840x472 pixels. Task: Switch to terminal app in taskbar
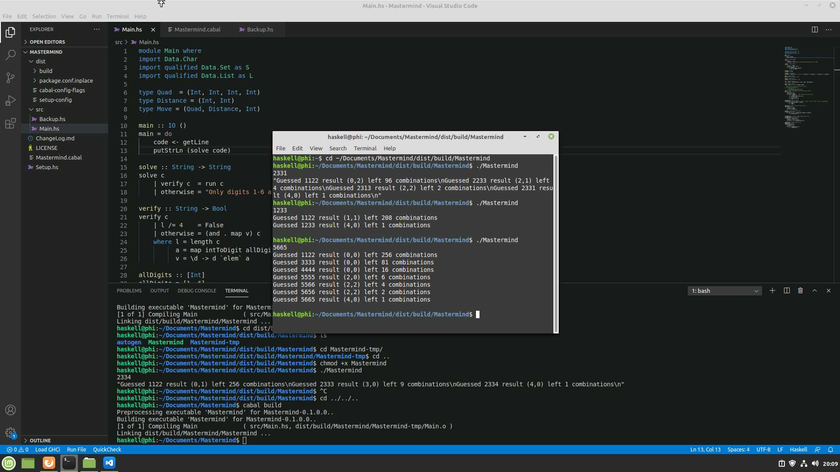coord(69,463)
